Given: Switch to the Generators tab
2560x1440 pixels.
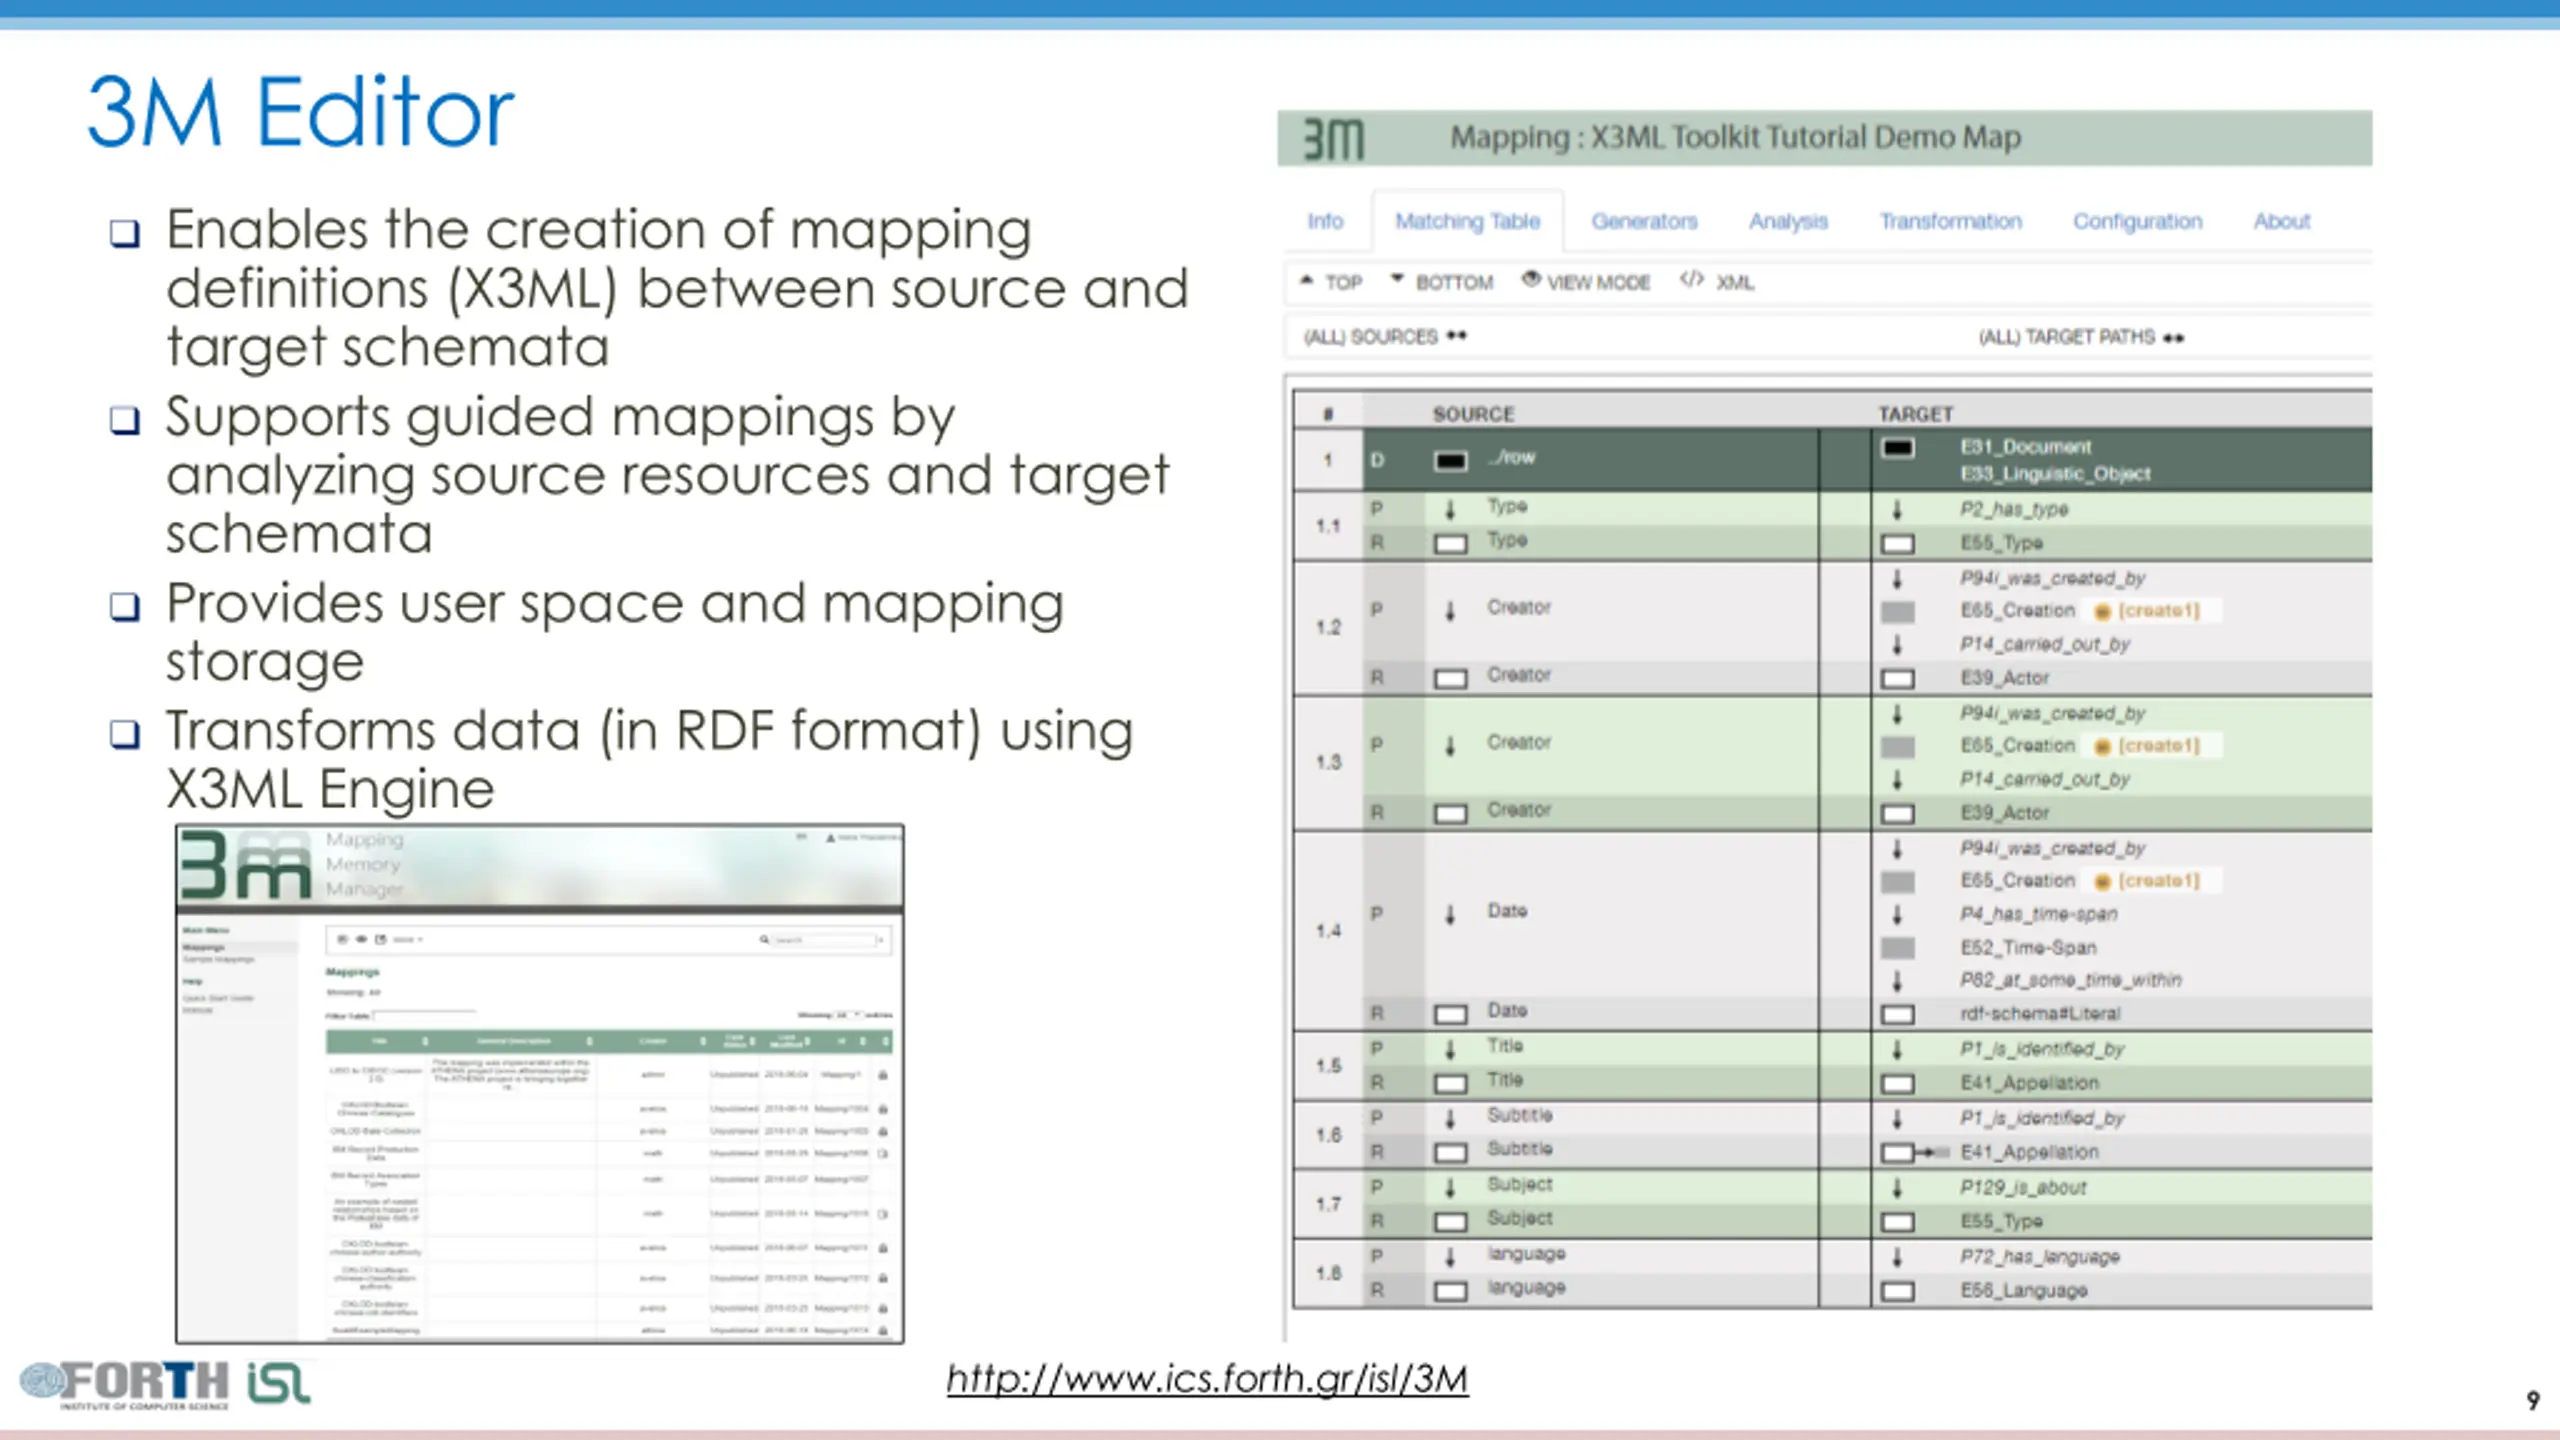Looking at the screenshot, I should [1644, 221].
